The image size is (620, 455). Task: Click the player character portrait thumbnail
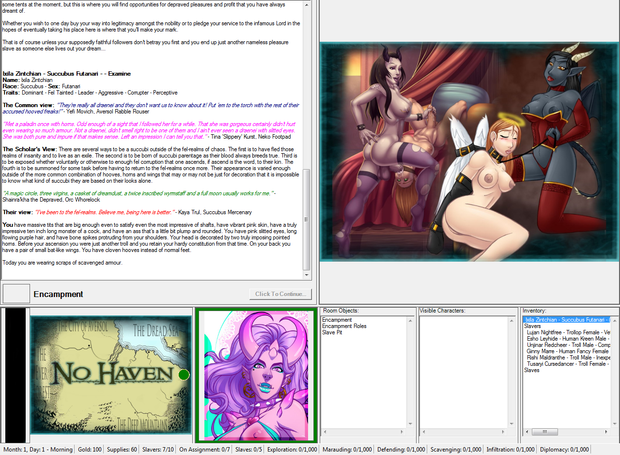click(x=256, y=375)
